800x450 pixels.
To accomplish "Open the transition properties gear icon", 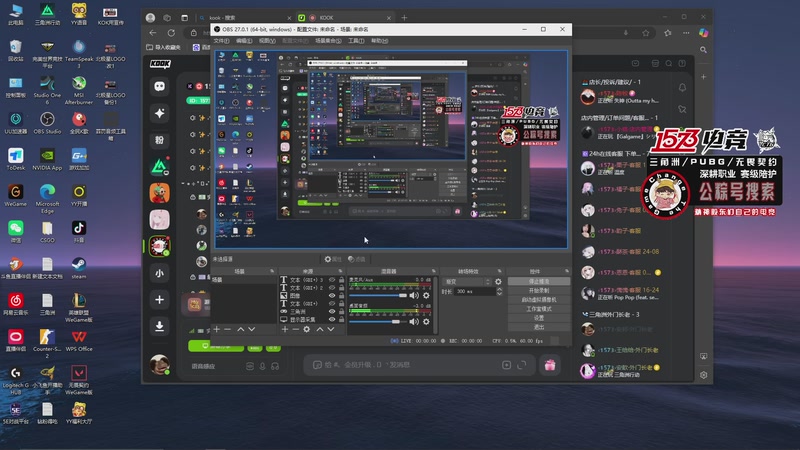I will click(498, 282).
